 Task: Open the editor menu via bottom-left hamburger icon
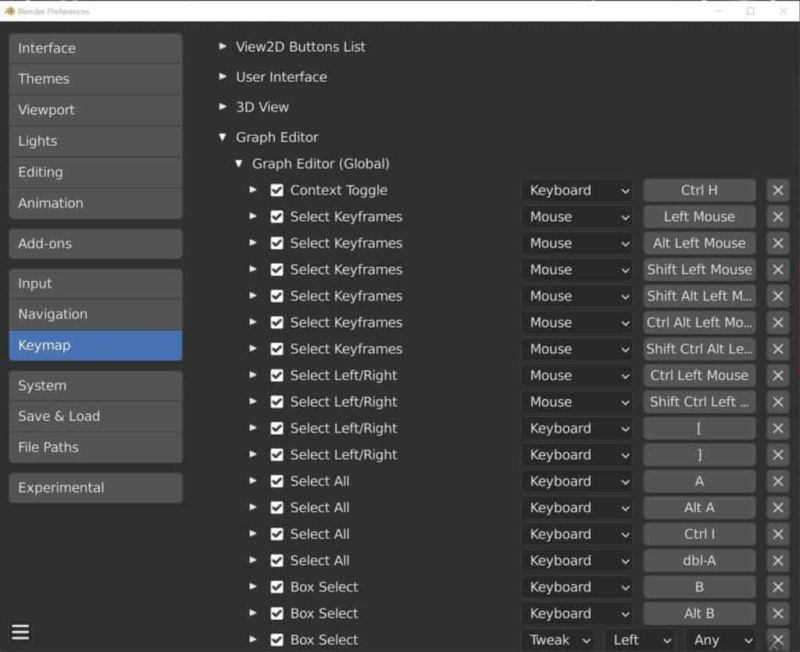(20, 632)
